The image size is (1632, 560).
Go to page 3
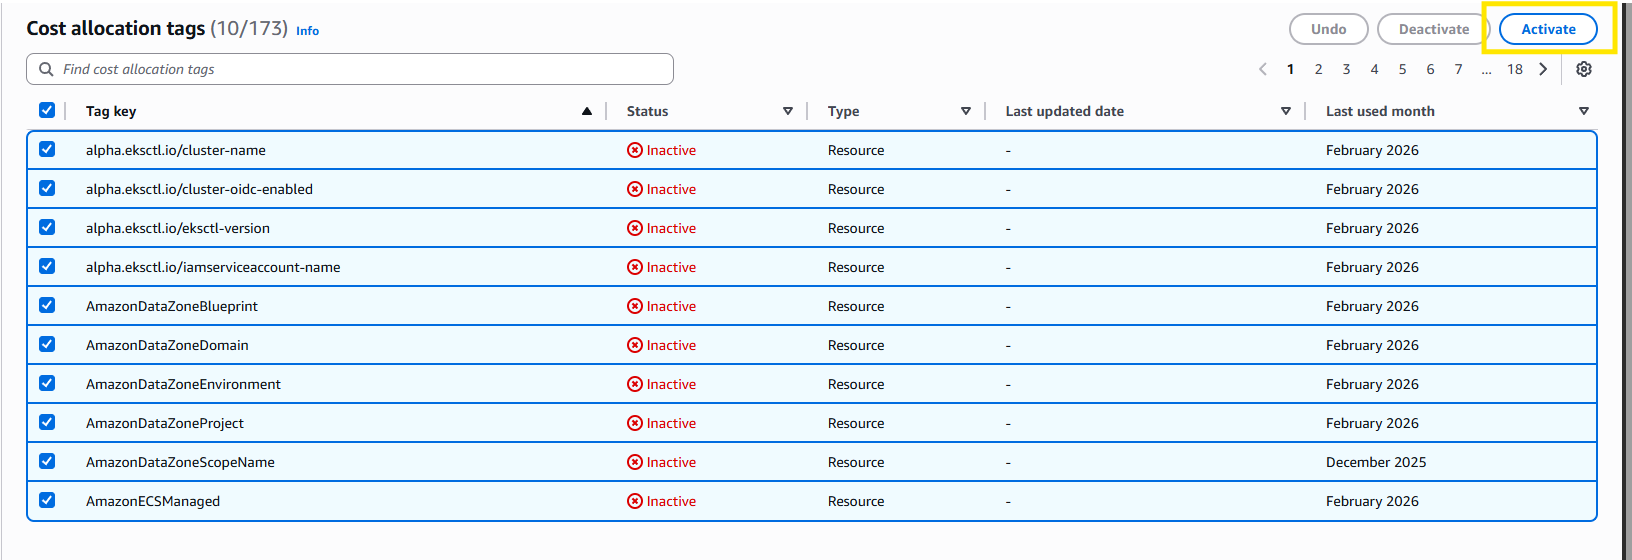1347,69
